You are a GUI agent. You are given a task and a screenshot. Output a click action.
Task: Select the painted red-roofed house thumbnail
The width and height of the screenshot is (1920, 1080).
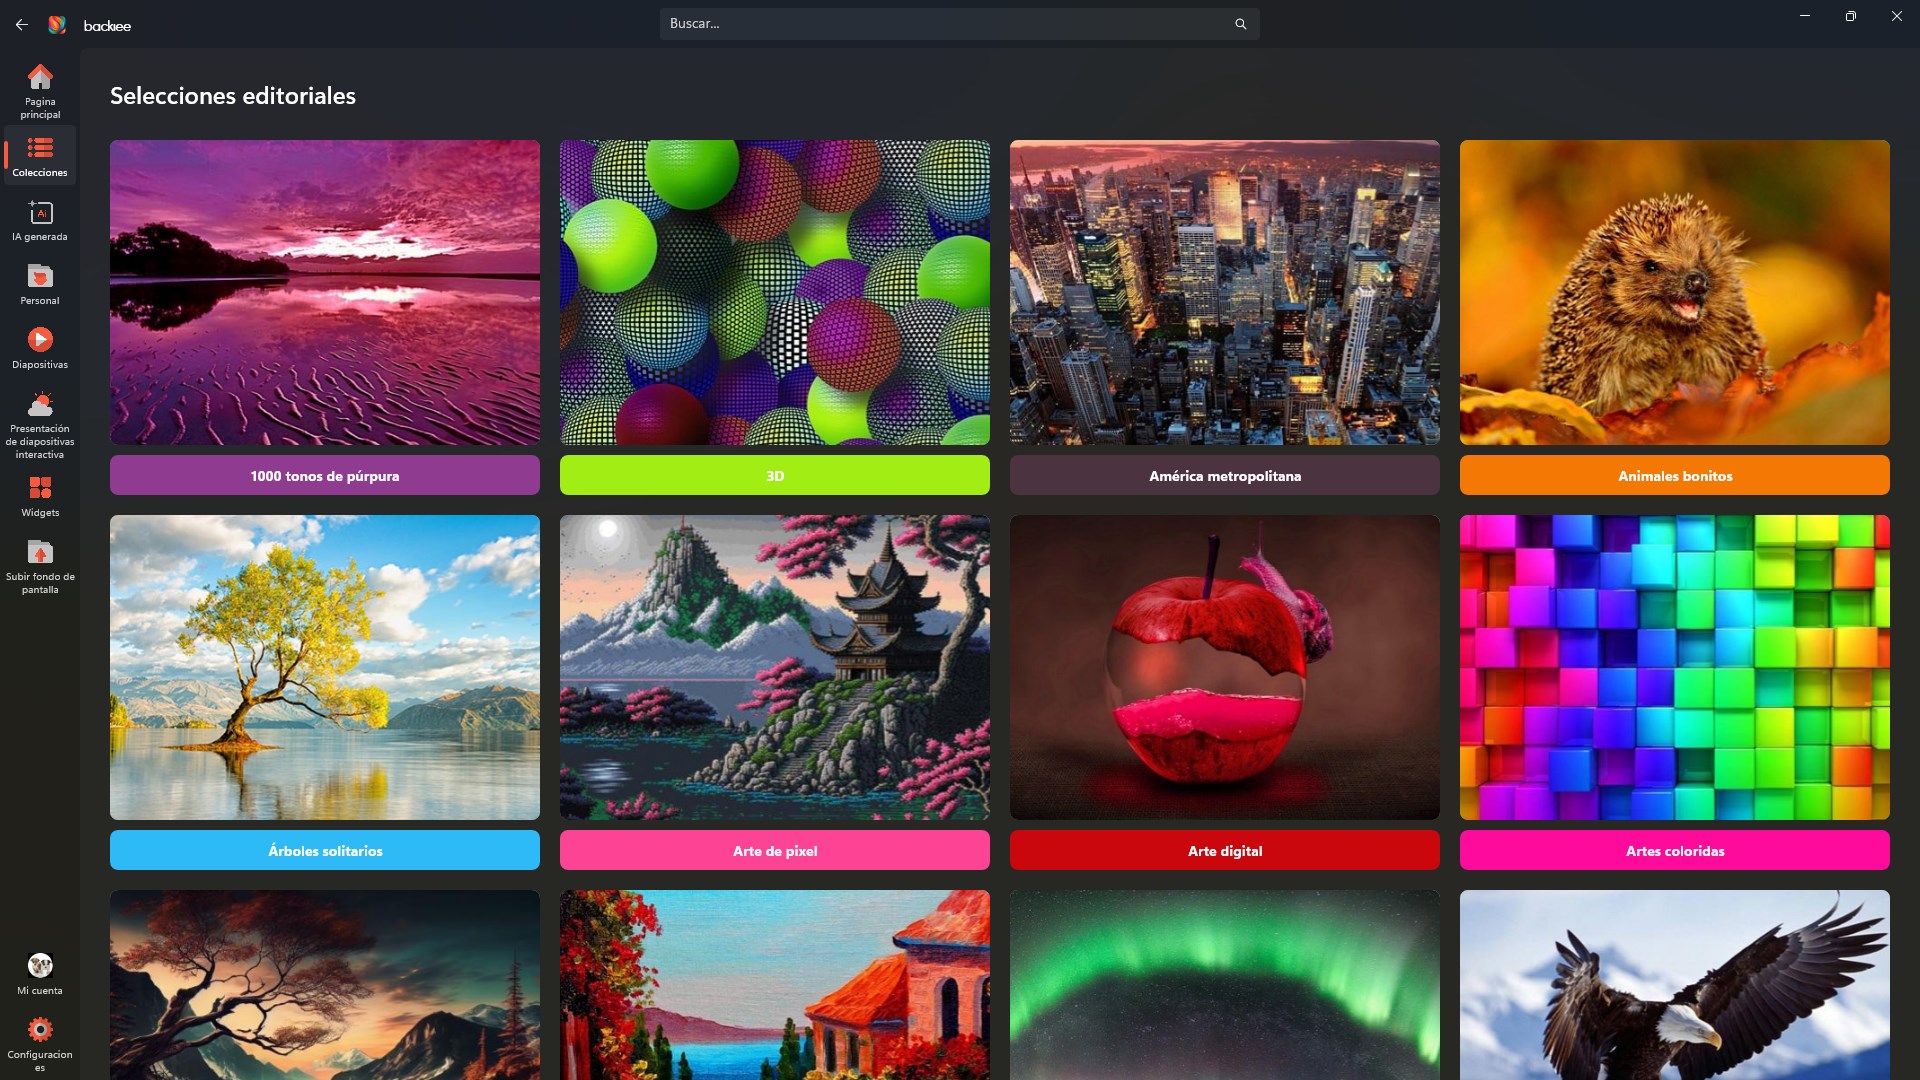(775, 985)
